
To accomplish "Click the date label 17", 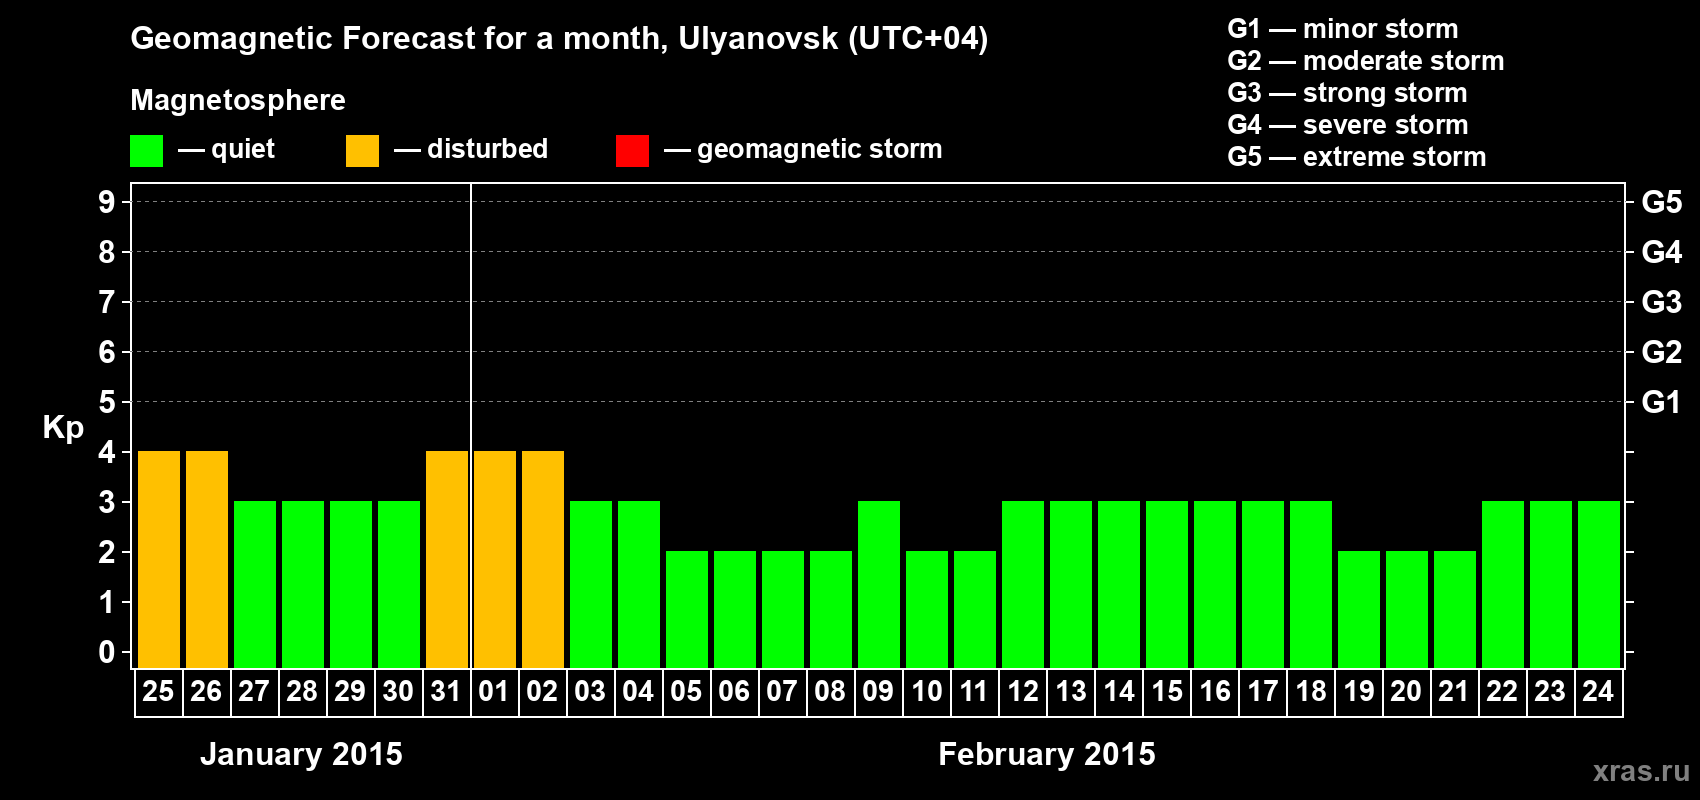I will click(x=1263, y=692).
